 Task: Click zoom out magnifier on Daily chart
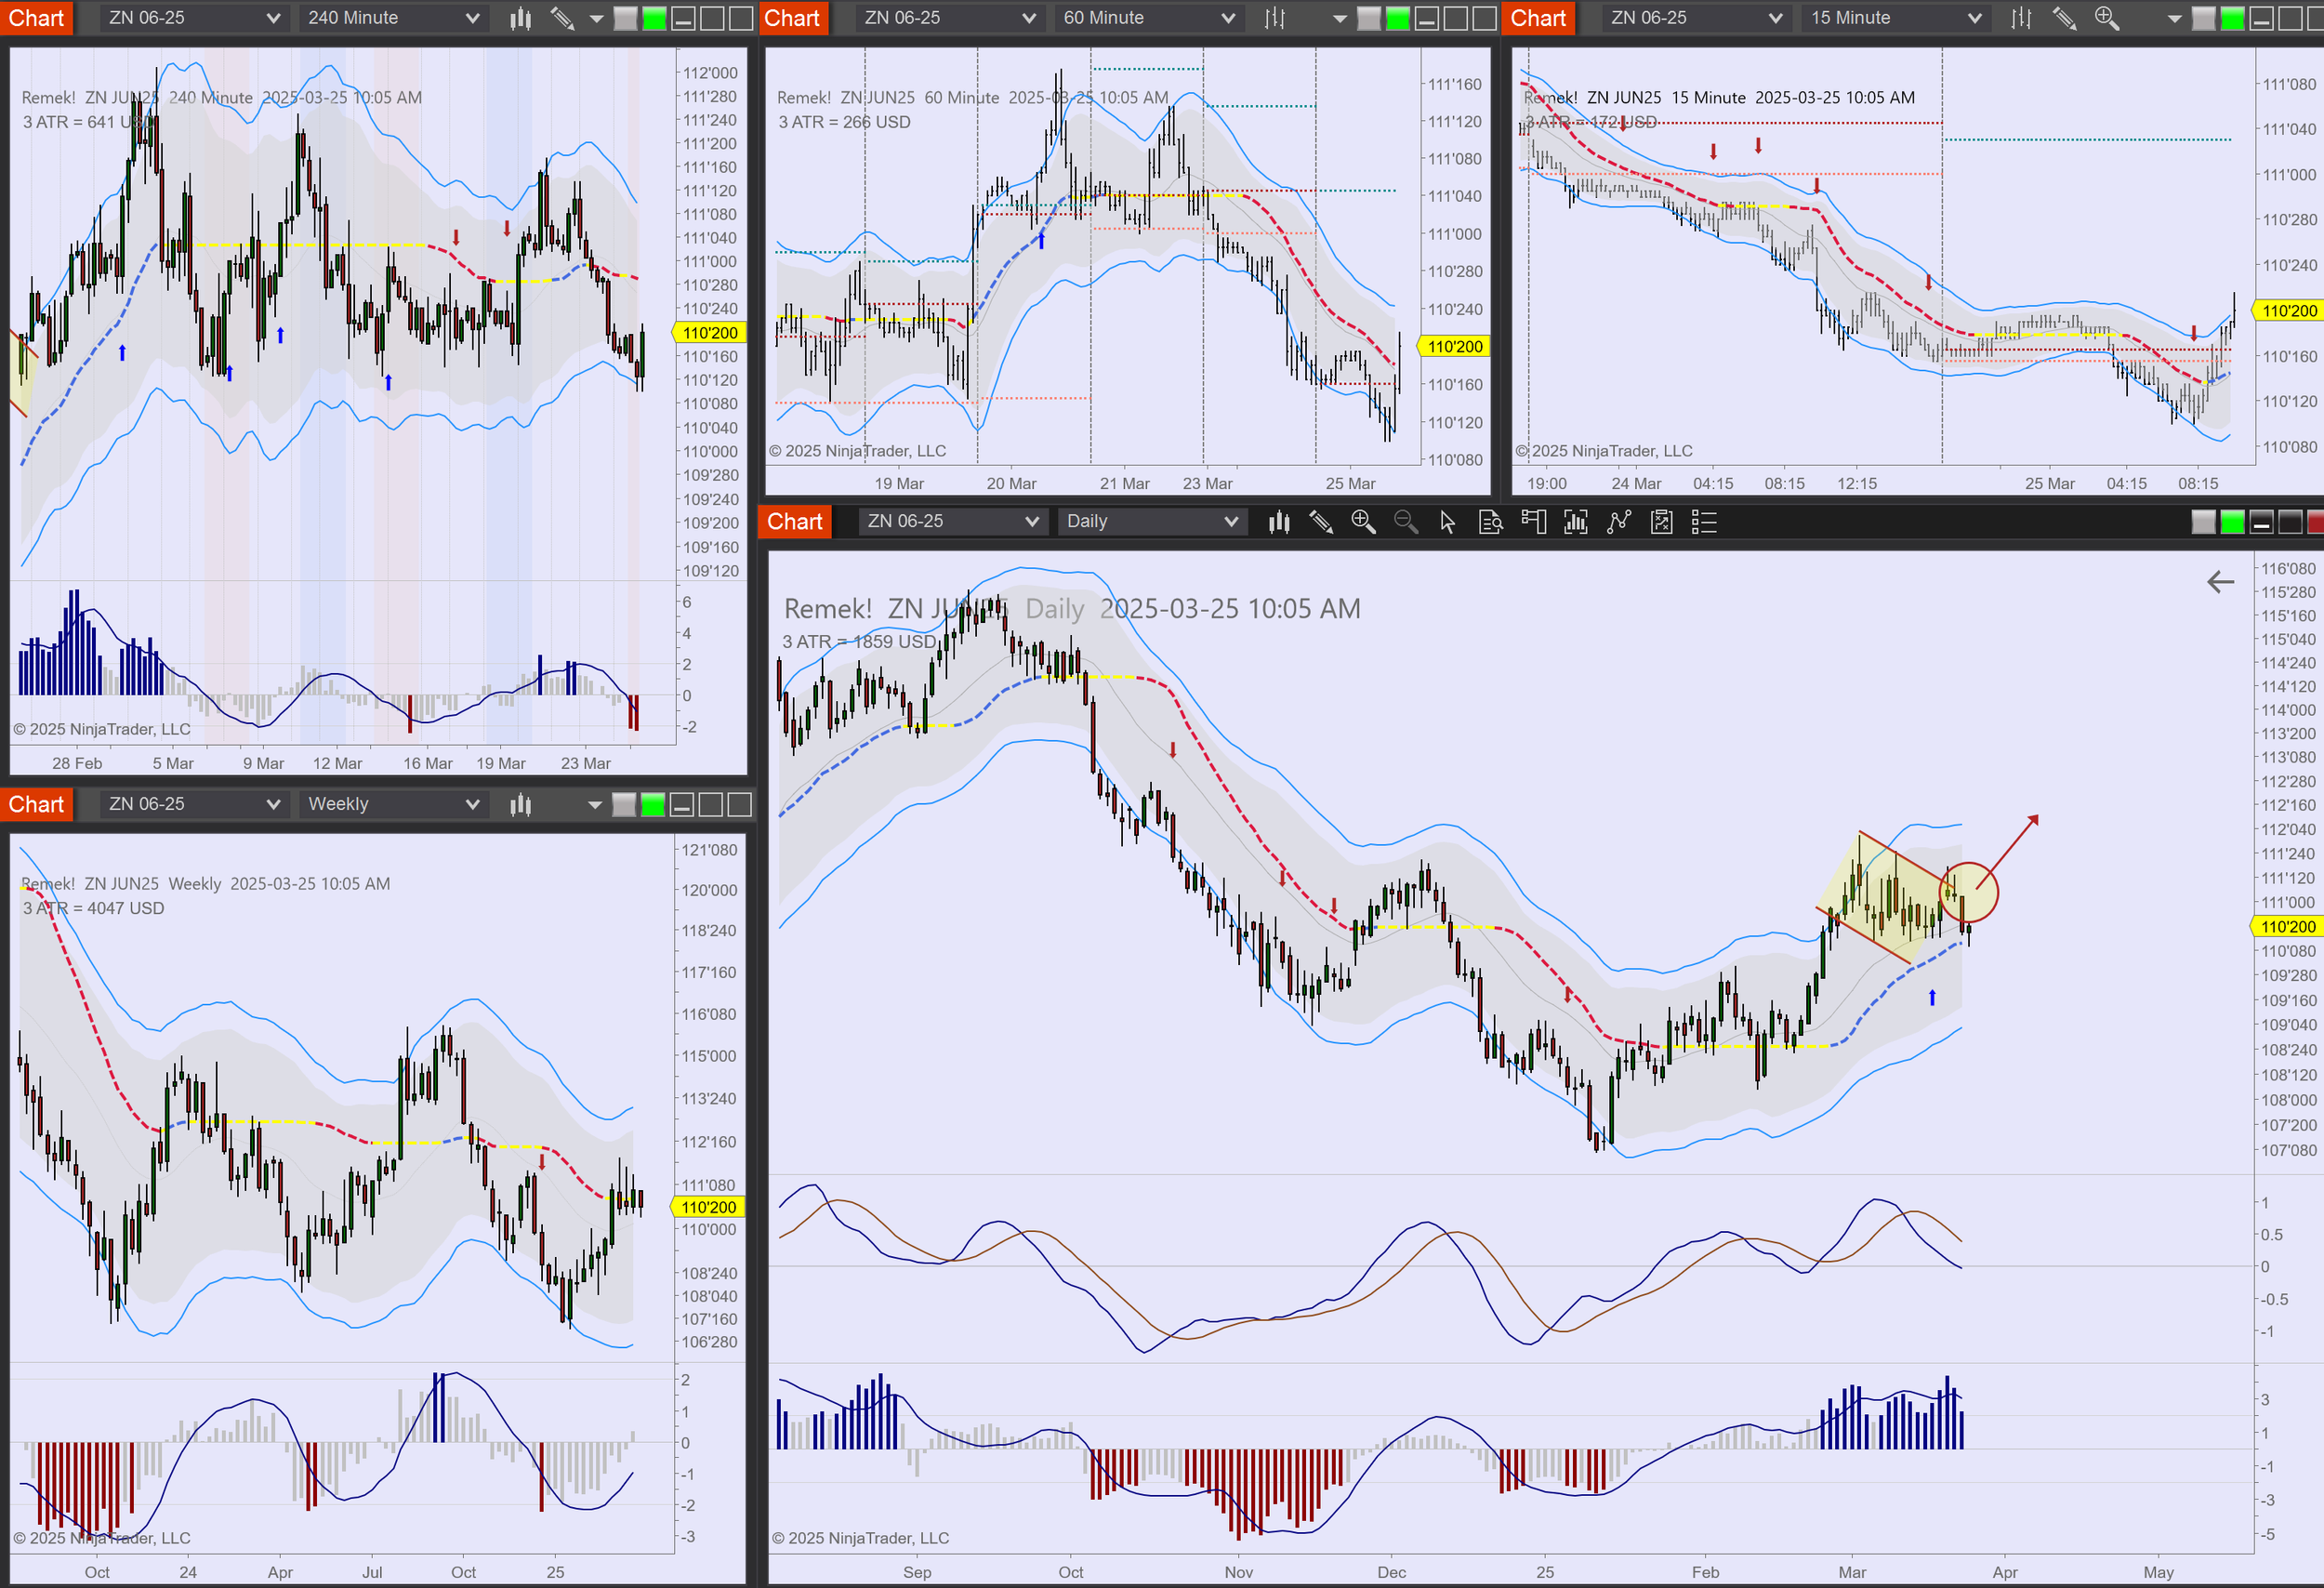[x=1405, y=522]
